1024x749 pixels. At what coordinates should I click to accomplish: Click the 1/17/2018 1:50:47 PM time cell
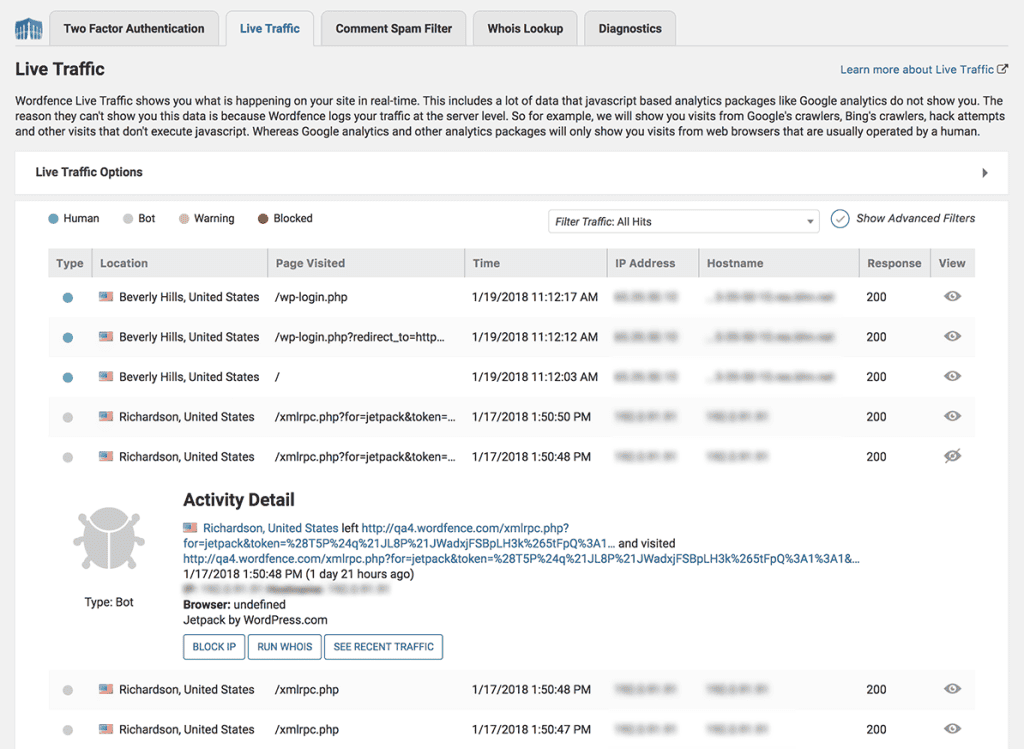point(531,729)
